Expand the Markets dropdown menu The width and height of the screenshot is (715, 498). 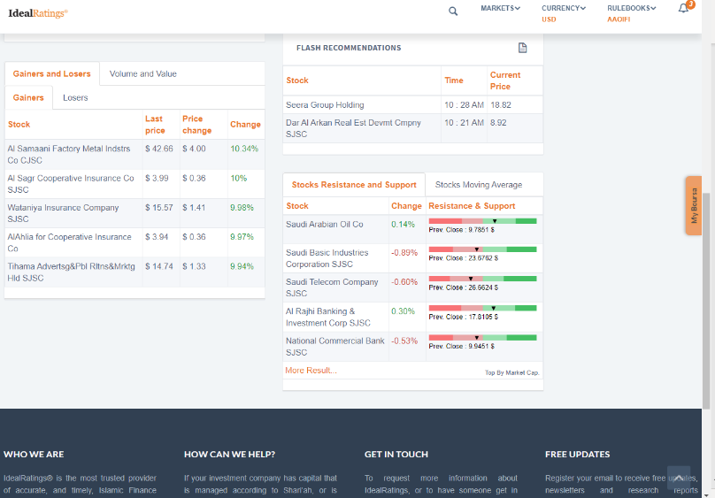[500, 8]
